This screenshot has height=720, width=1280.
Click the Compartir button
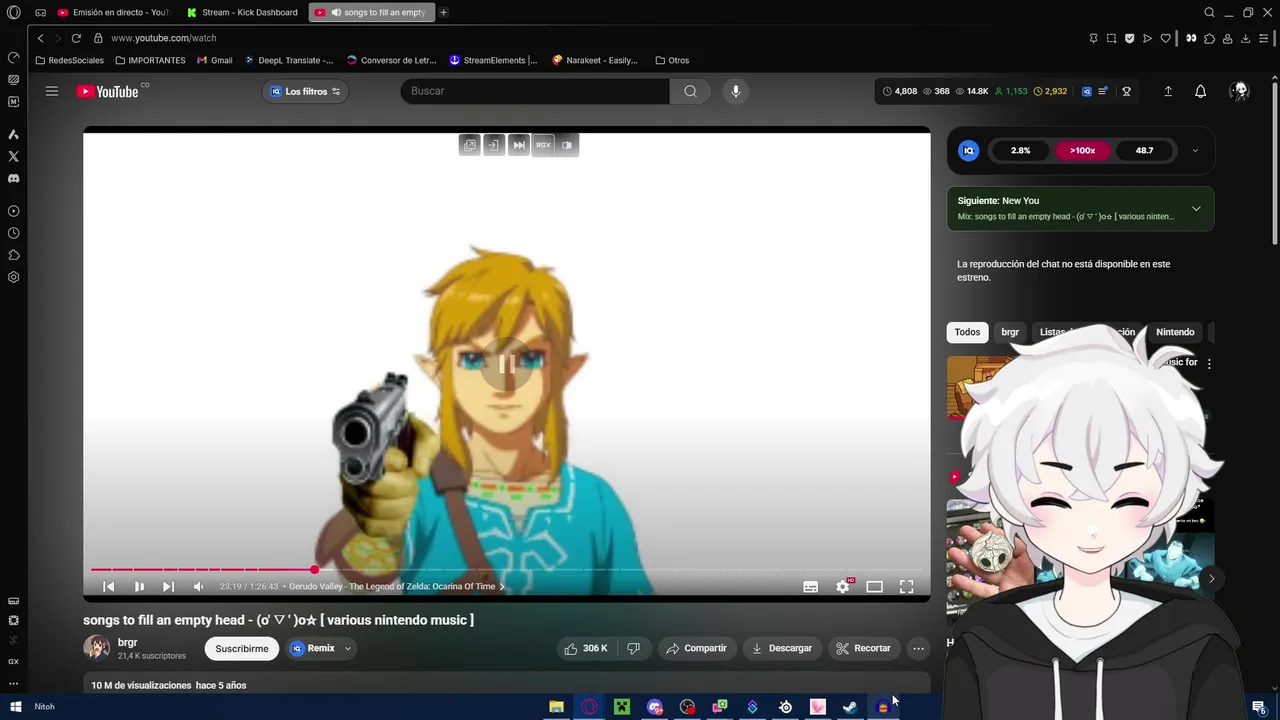pyautogui.click(x=696, y=648)
